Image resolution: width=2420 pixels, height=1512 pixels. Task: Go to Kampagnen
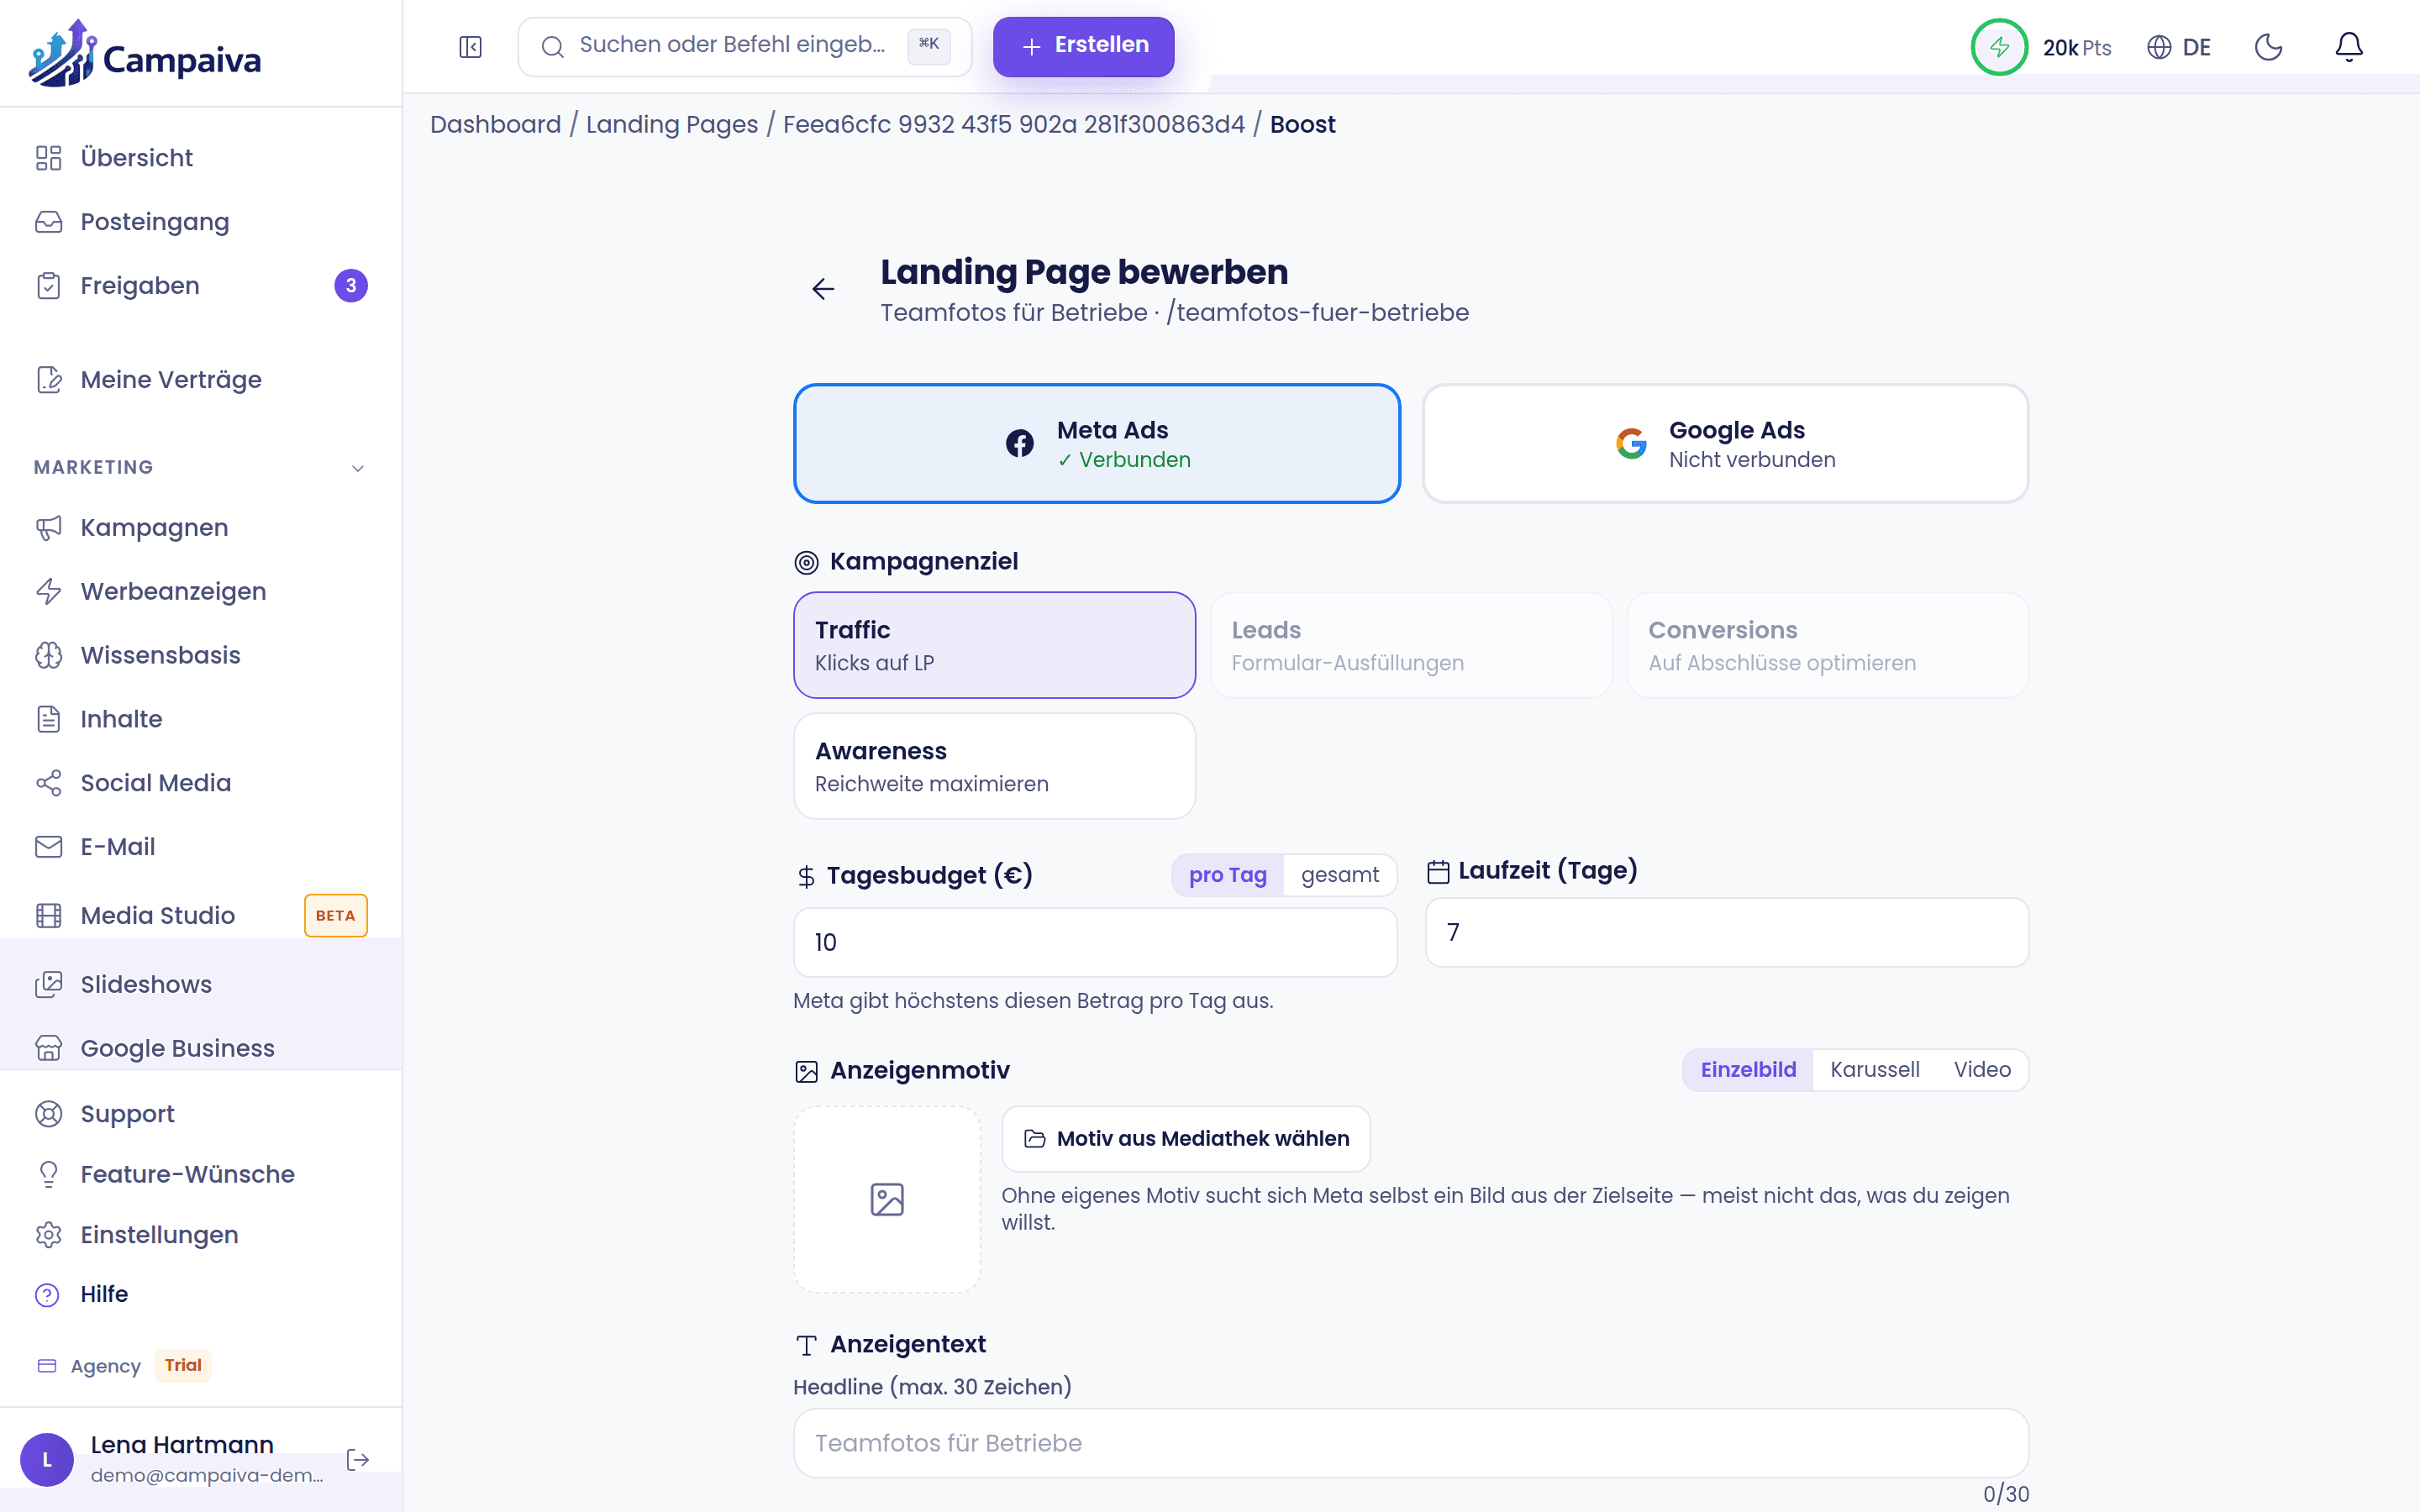pos(201,528)
